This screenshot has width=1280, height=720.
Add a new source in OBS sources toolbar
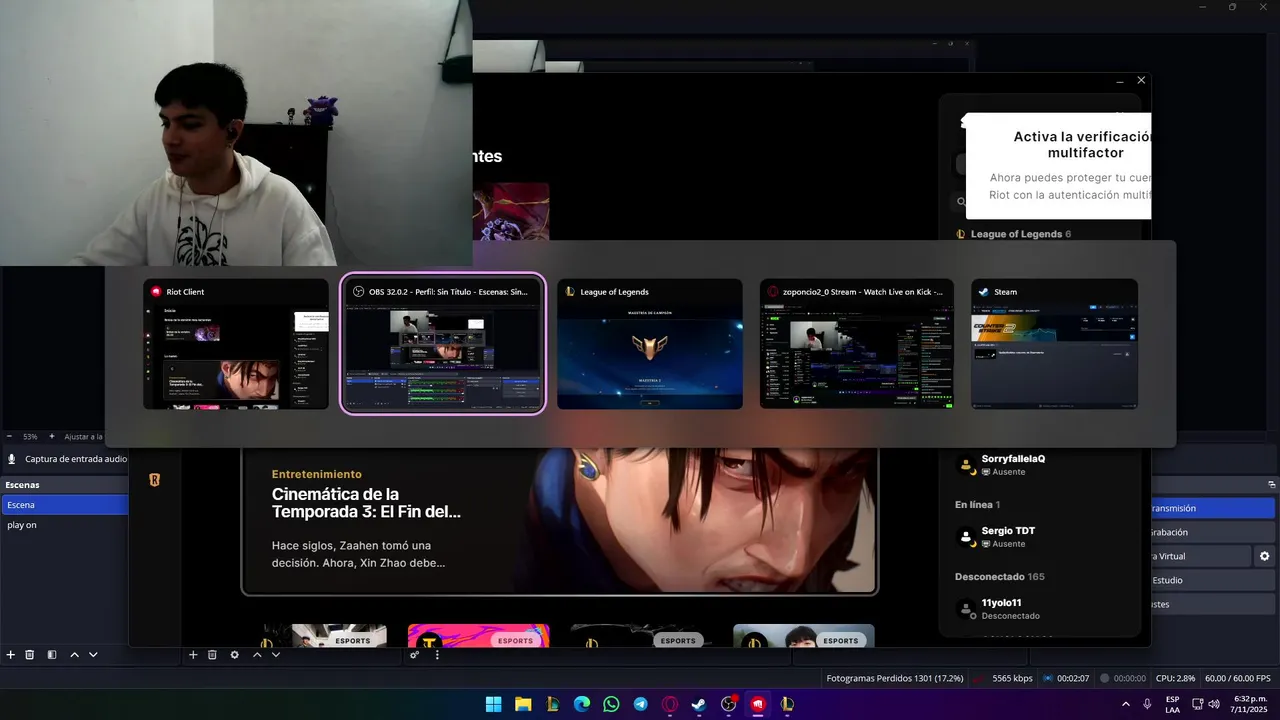coord(193,655)
